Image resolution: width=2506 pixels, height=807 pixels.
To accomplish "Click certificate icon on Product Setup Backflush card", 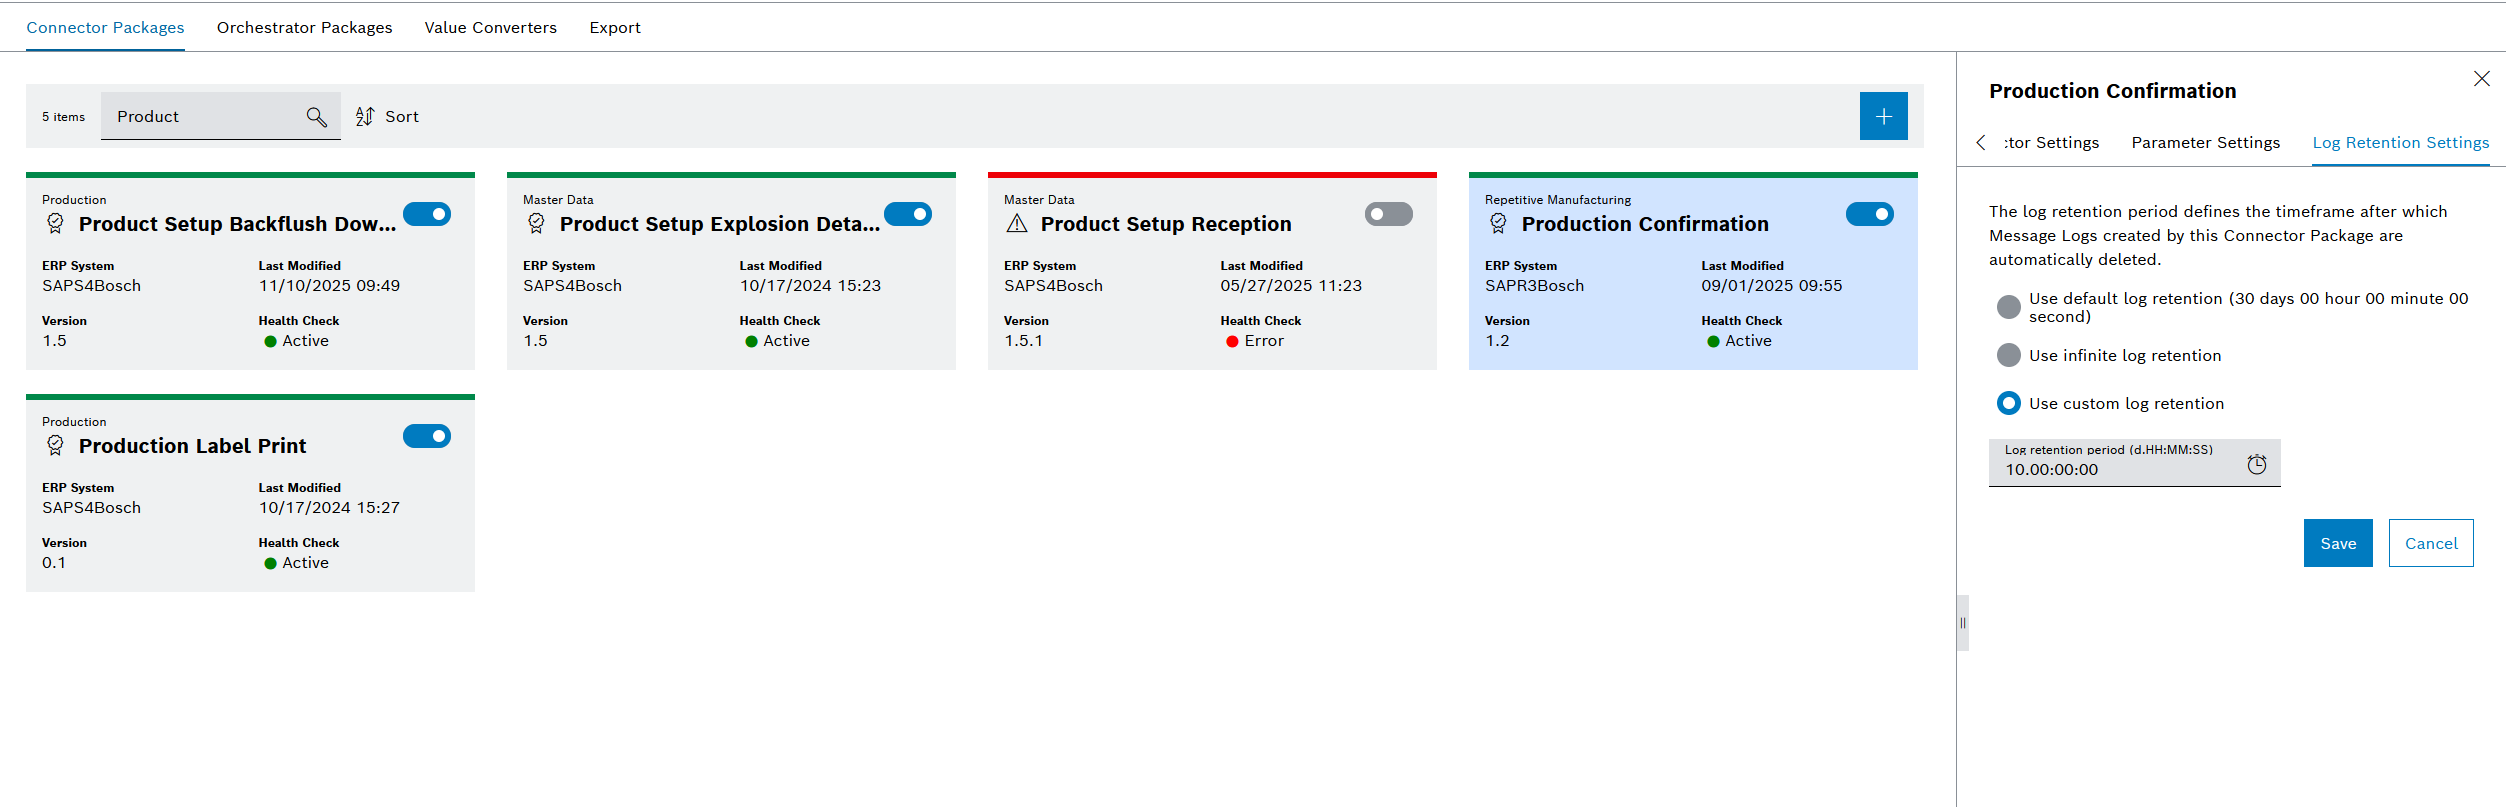I will tap(56, 223).
